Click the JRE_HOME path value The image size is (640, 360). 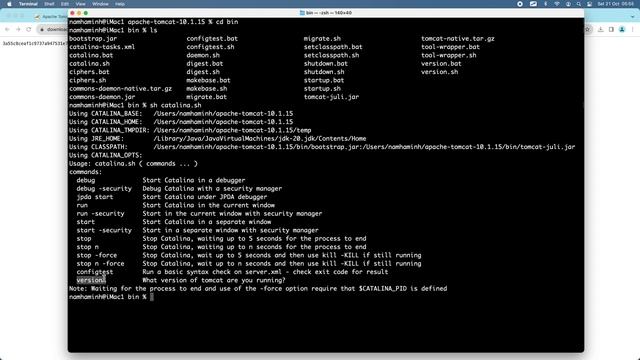click(x=260, y=139)
